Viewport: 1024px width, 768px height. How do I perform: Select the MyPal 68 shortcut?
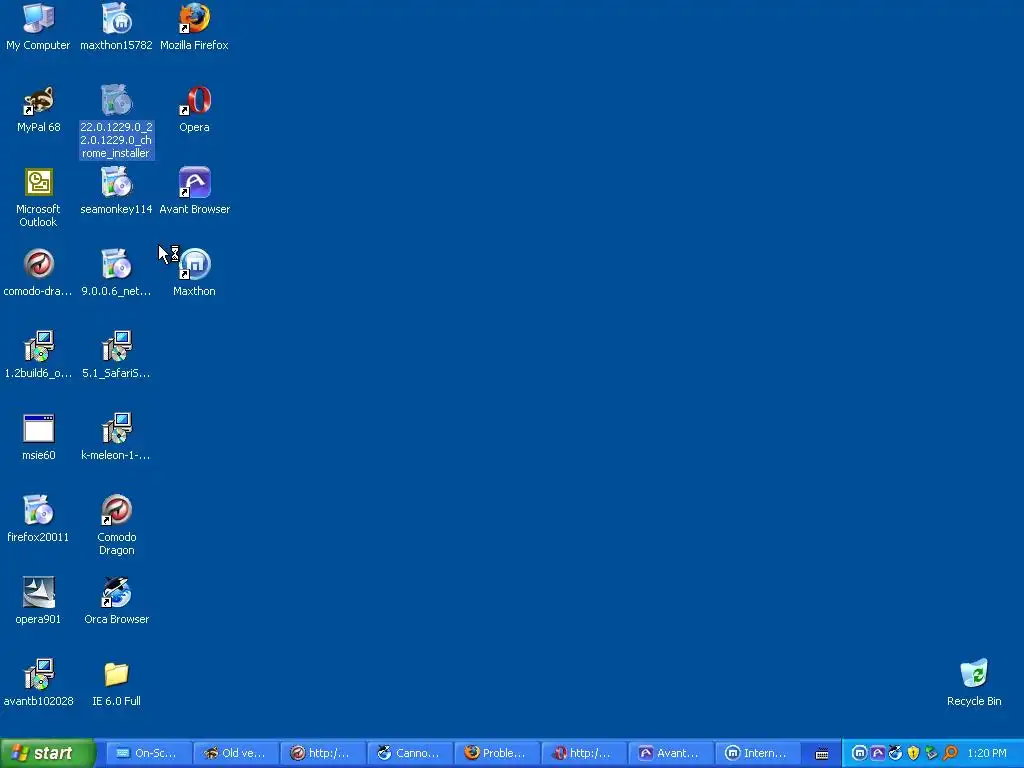click(x=38, y=108)
